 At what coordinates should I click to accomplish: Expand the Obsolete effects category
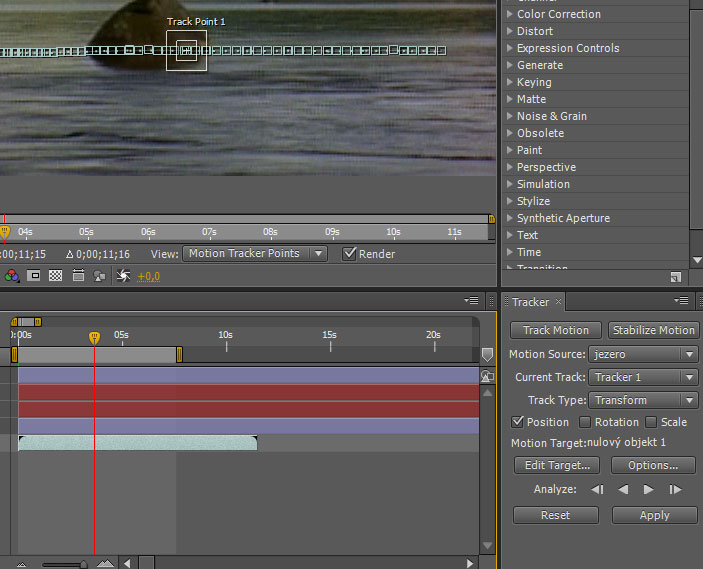pos(509,133)
